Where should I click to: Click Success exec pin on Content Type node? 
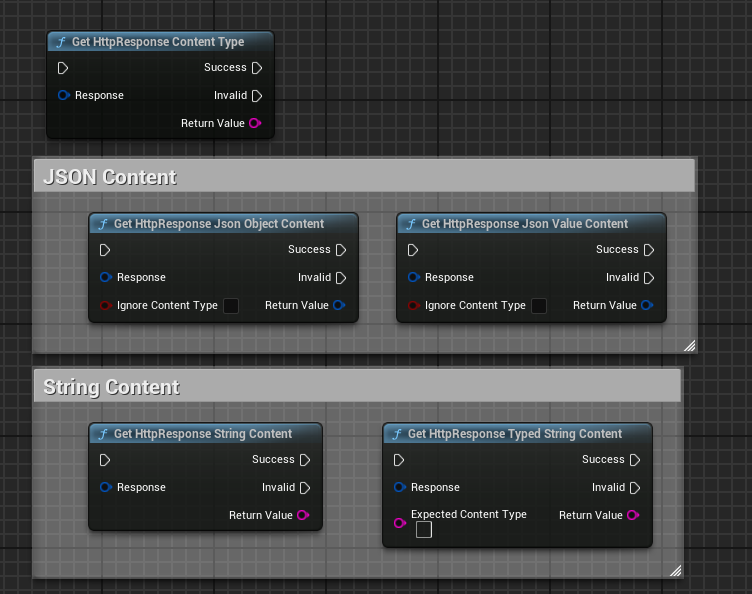pos(257,68)
